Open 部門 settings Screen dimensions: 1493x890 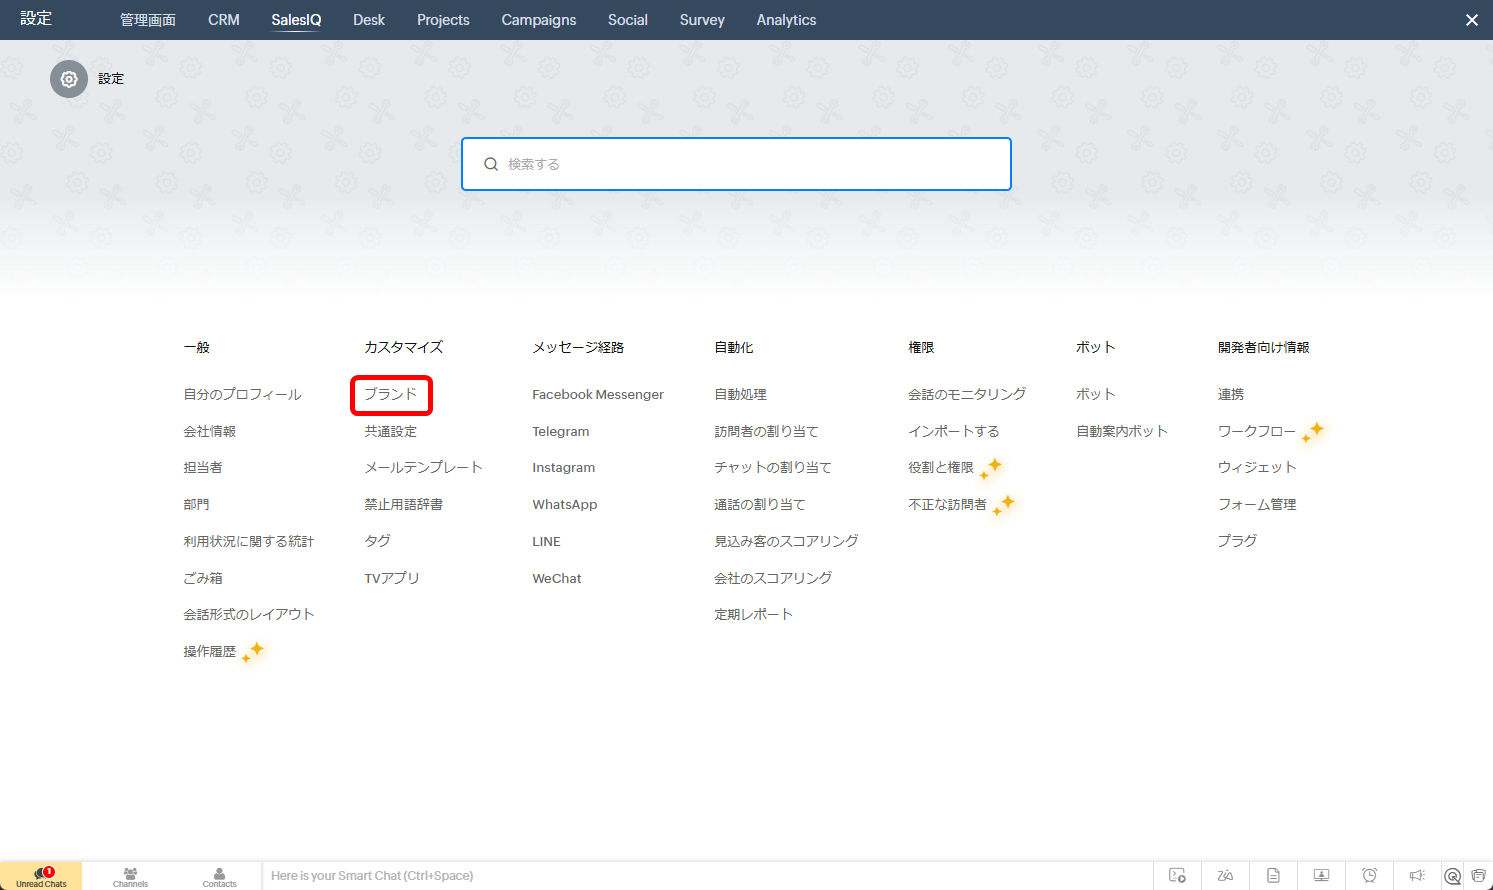(x=196, y=504)
